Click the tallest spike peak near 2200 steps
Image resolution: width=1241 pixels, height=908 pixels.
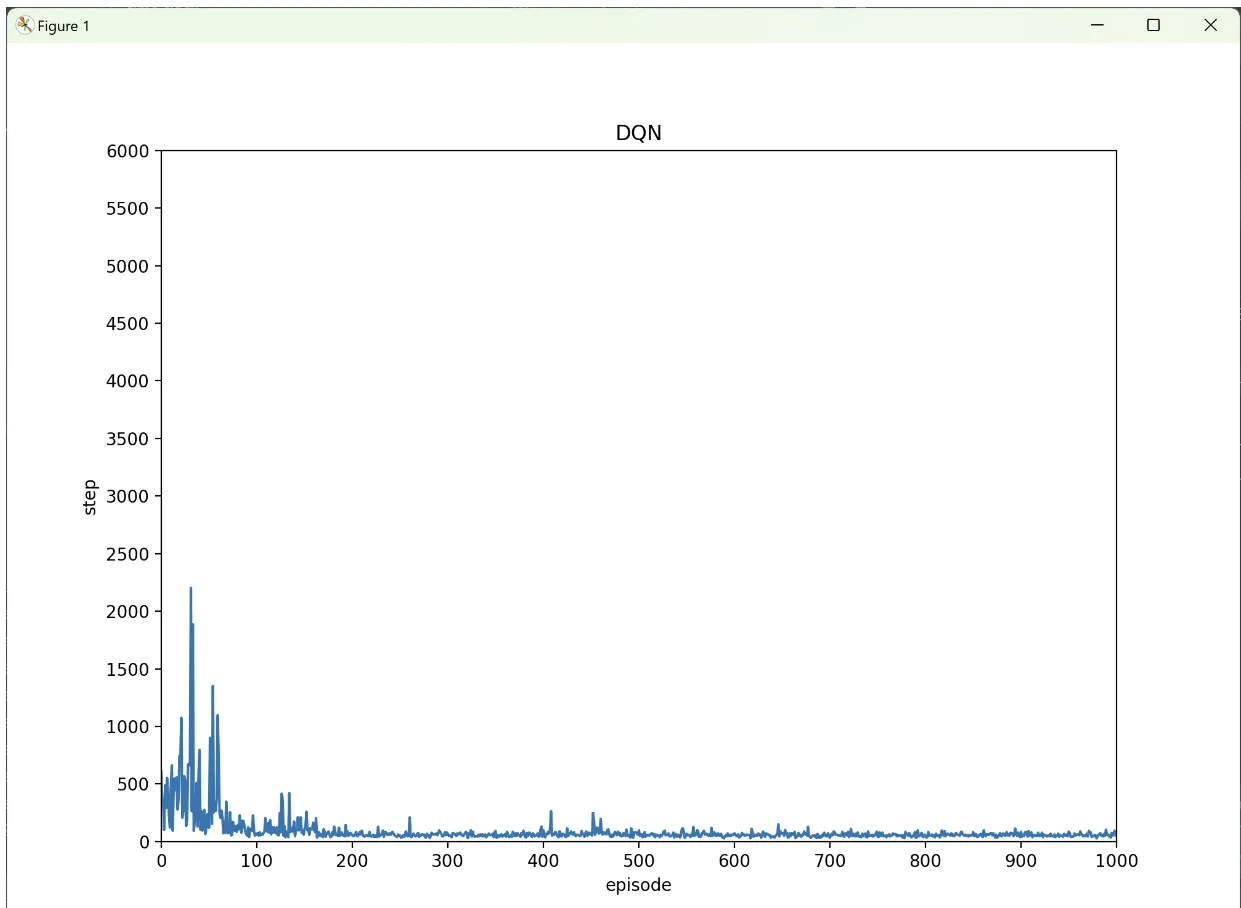click(x=190, y=589)
